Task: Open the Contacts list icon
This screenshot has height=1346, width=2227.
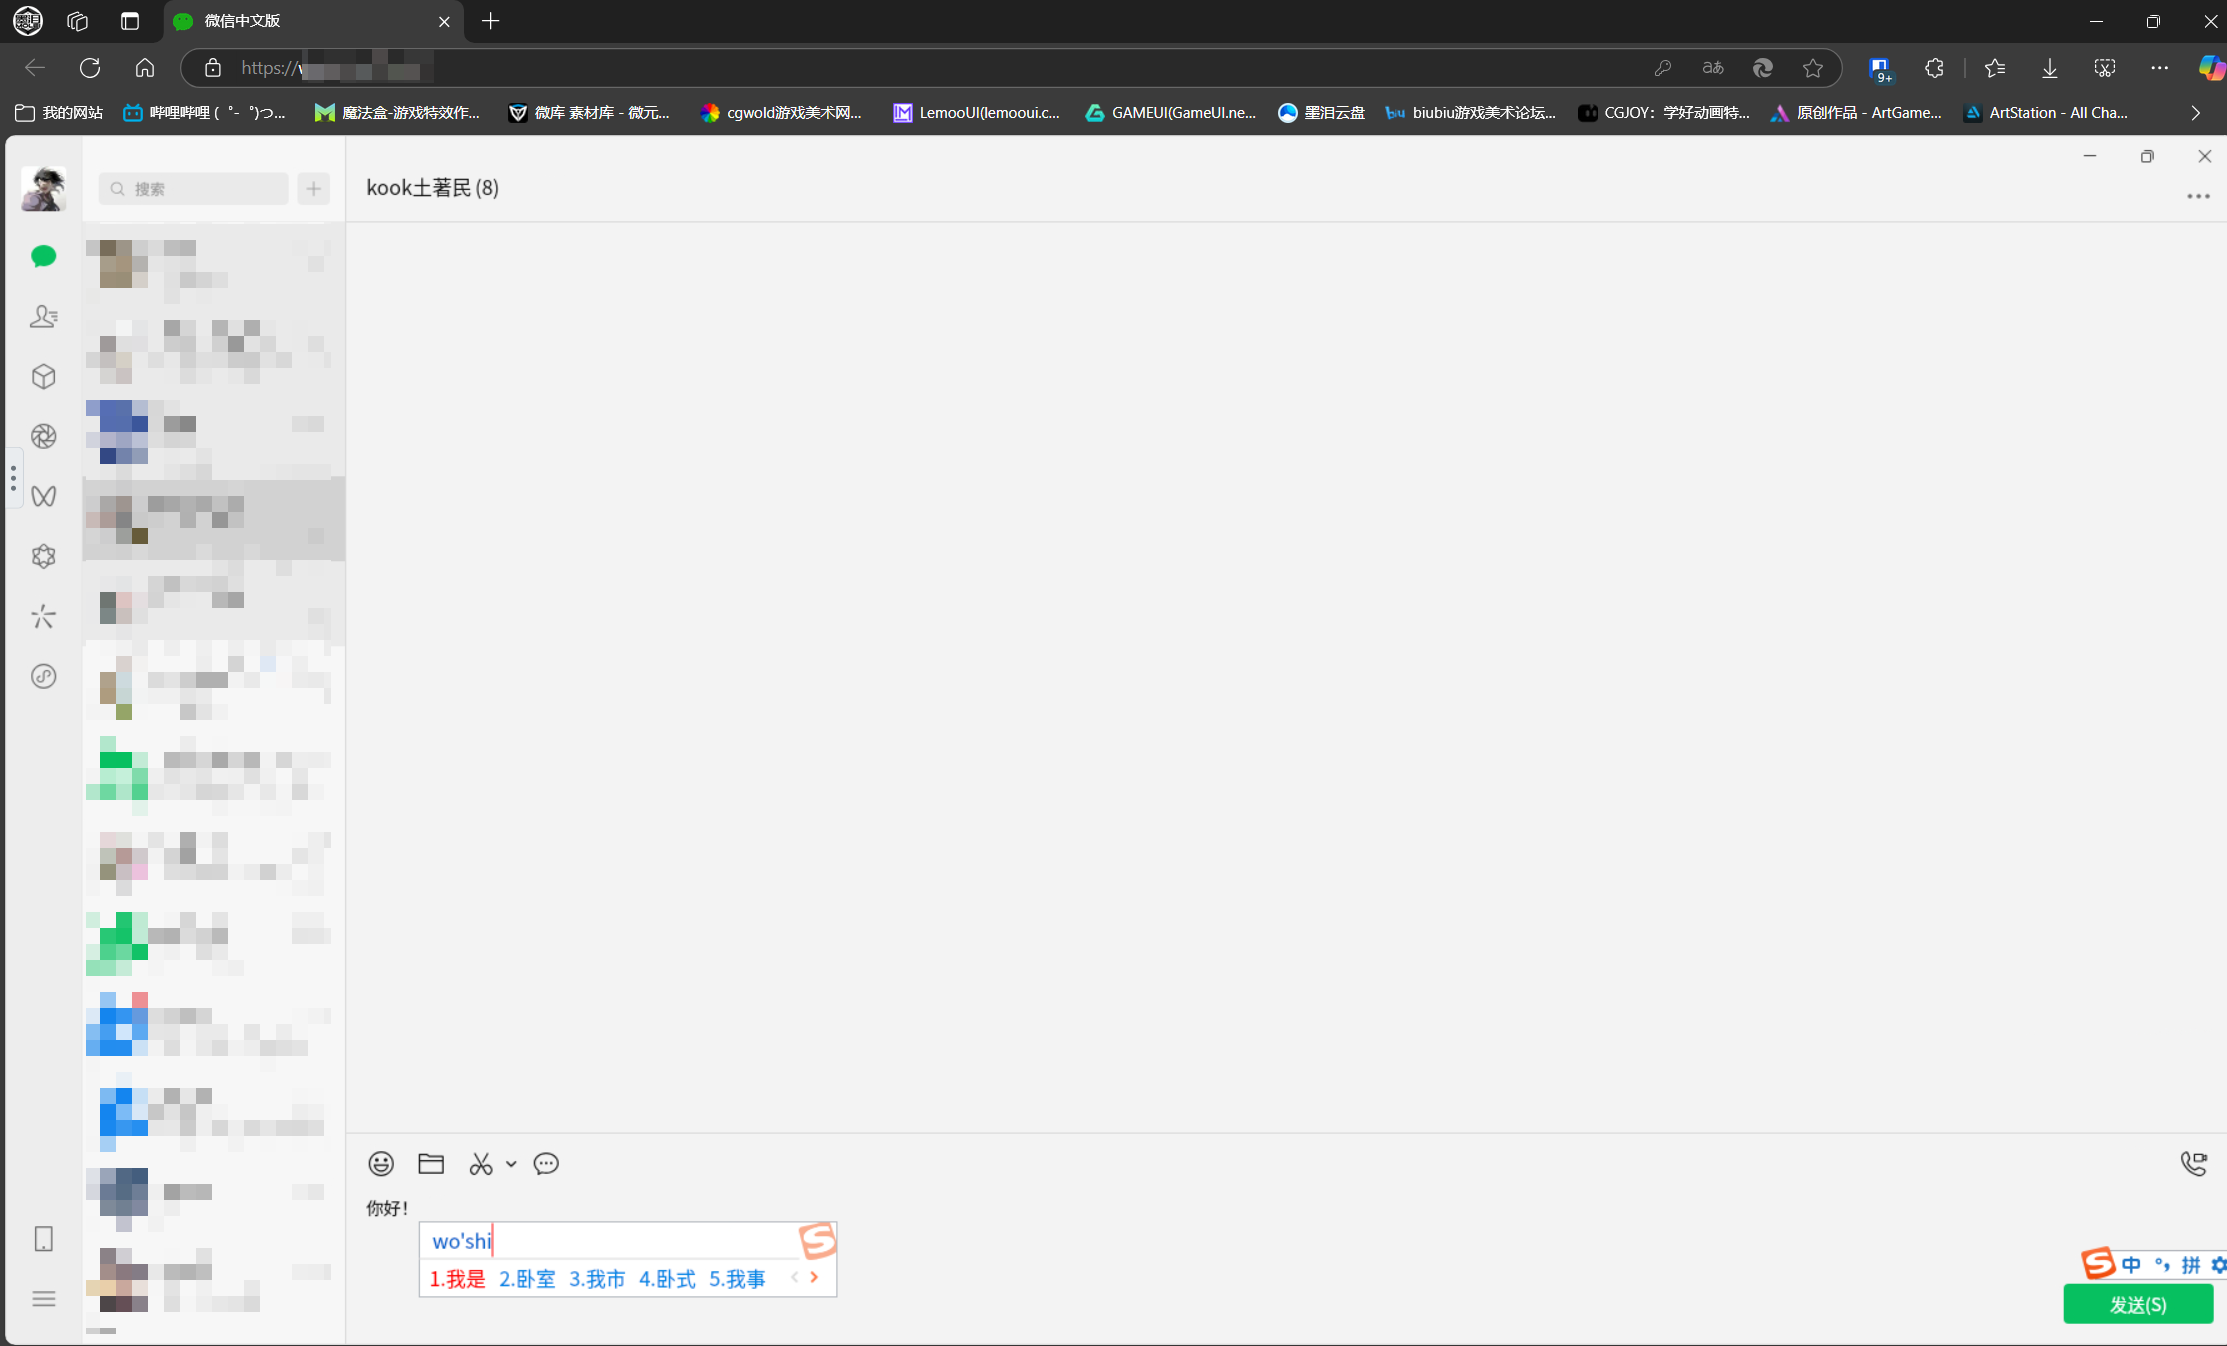Action: (x=43, y=316)
